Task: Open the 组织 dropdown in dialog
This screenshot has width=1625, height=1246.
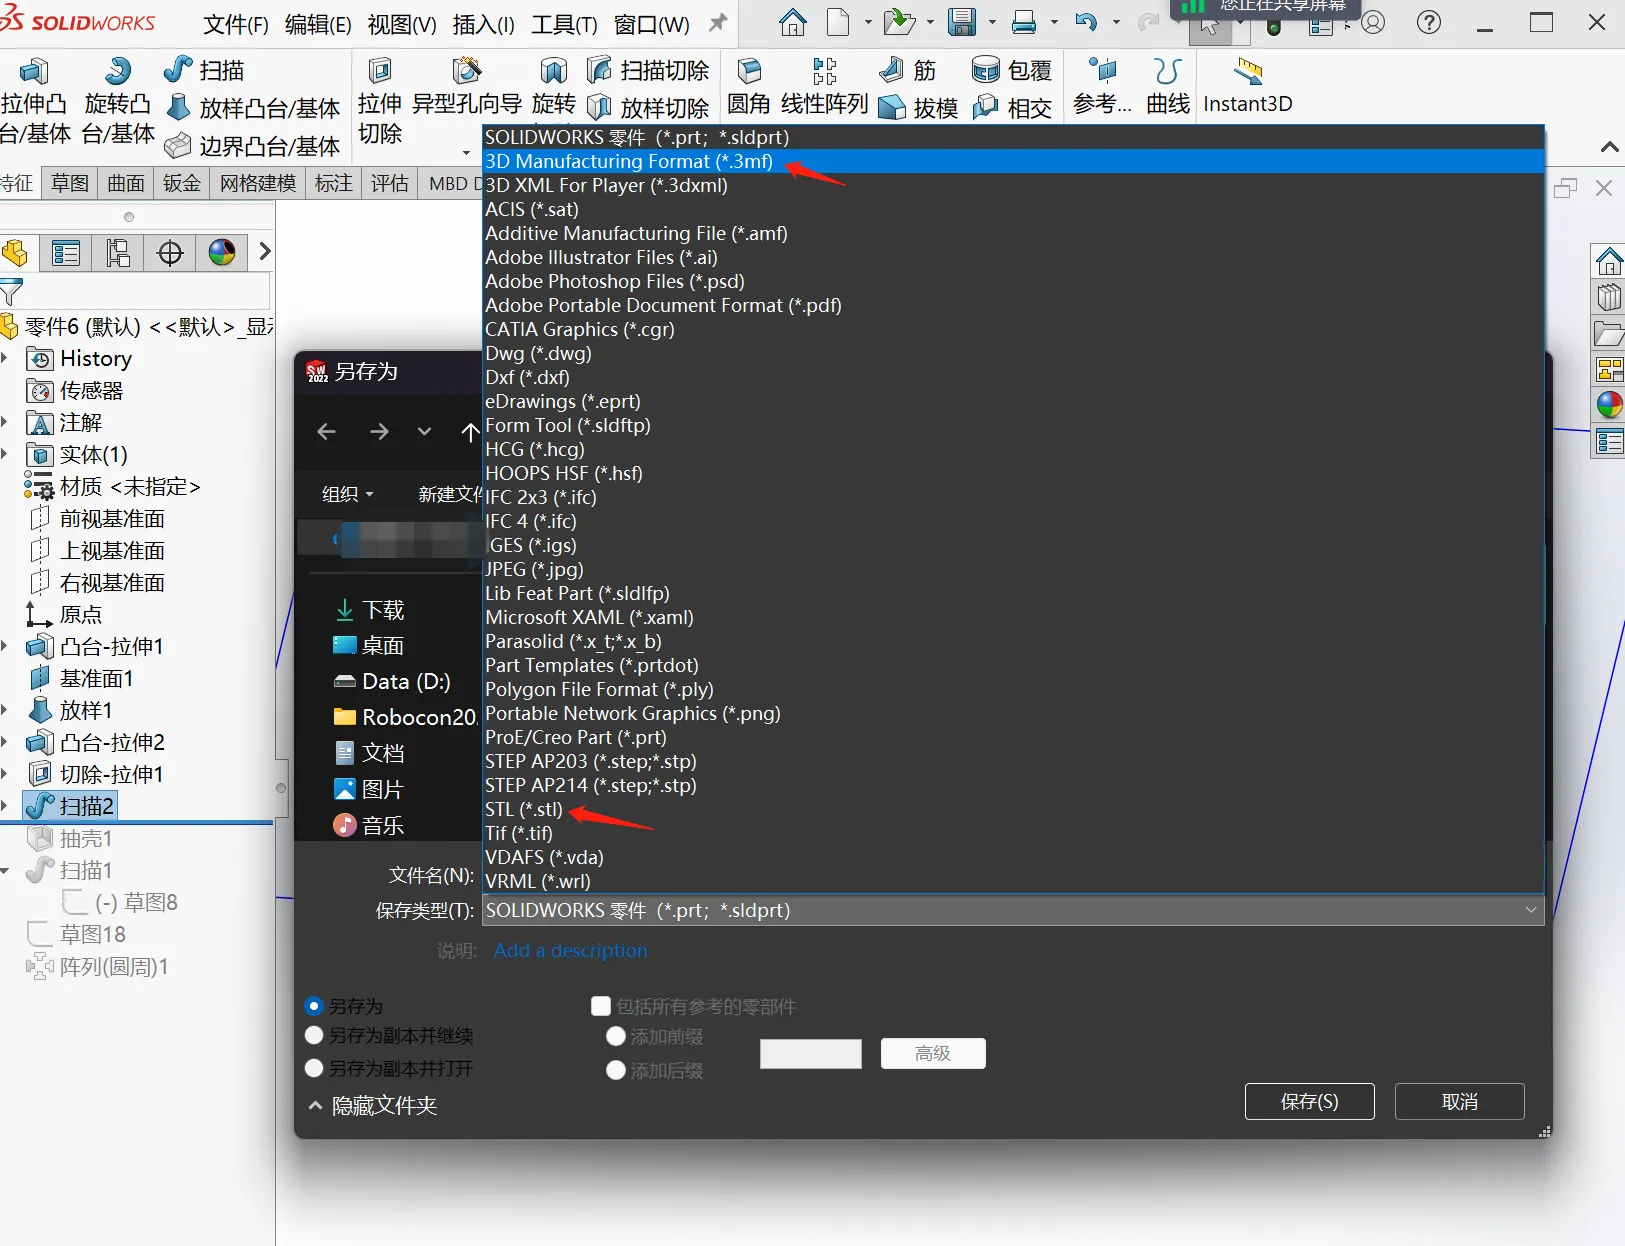Action: 347,494
